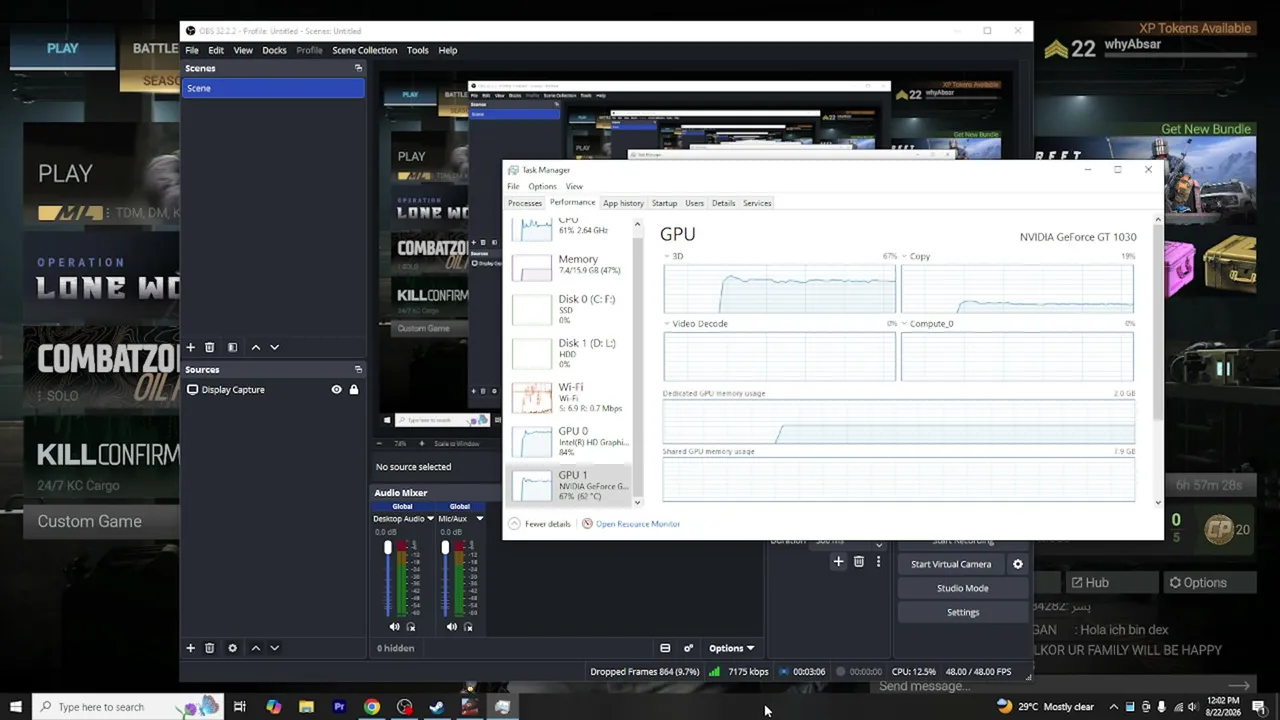Start Virtual Camera in OBS
The height and width of the screenshot is (720, 1280).
tap(951, 564)
